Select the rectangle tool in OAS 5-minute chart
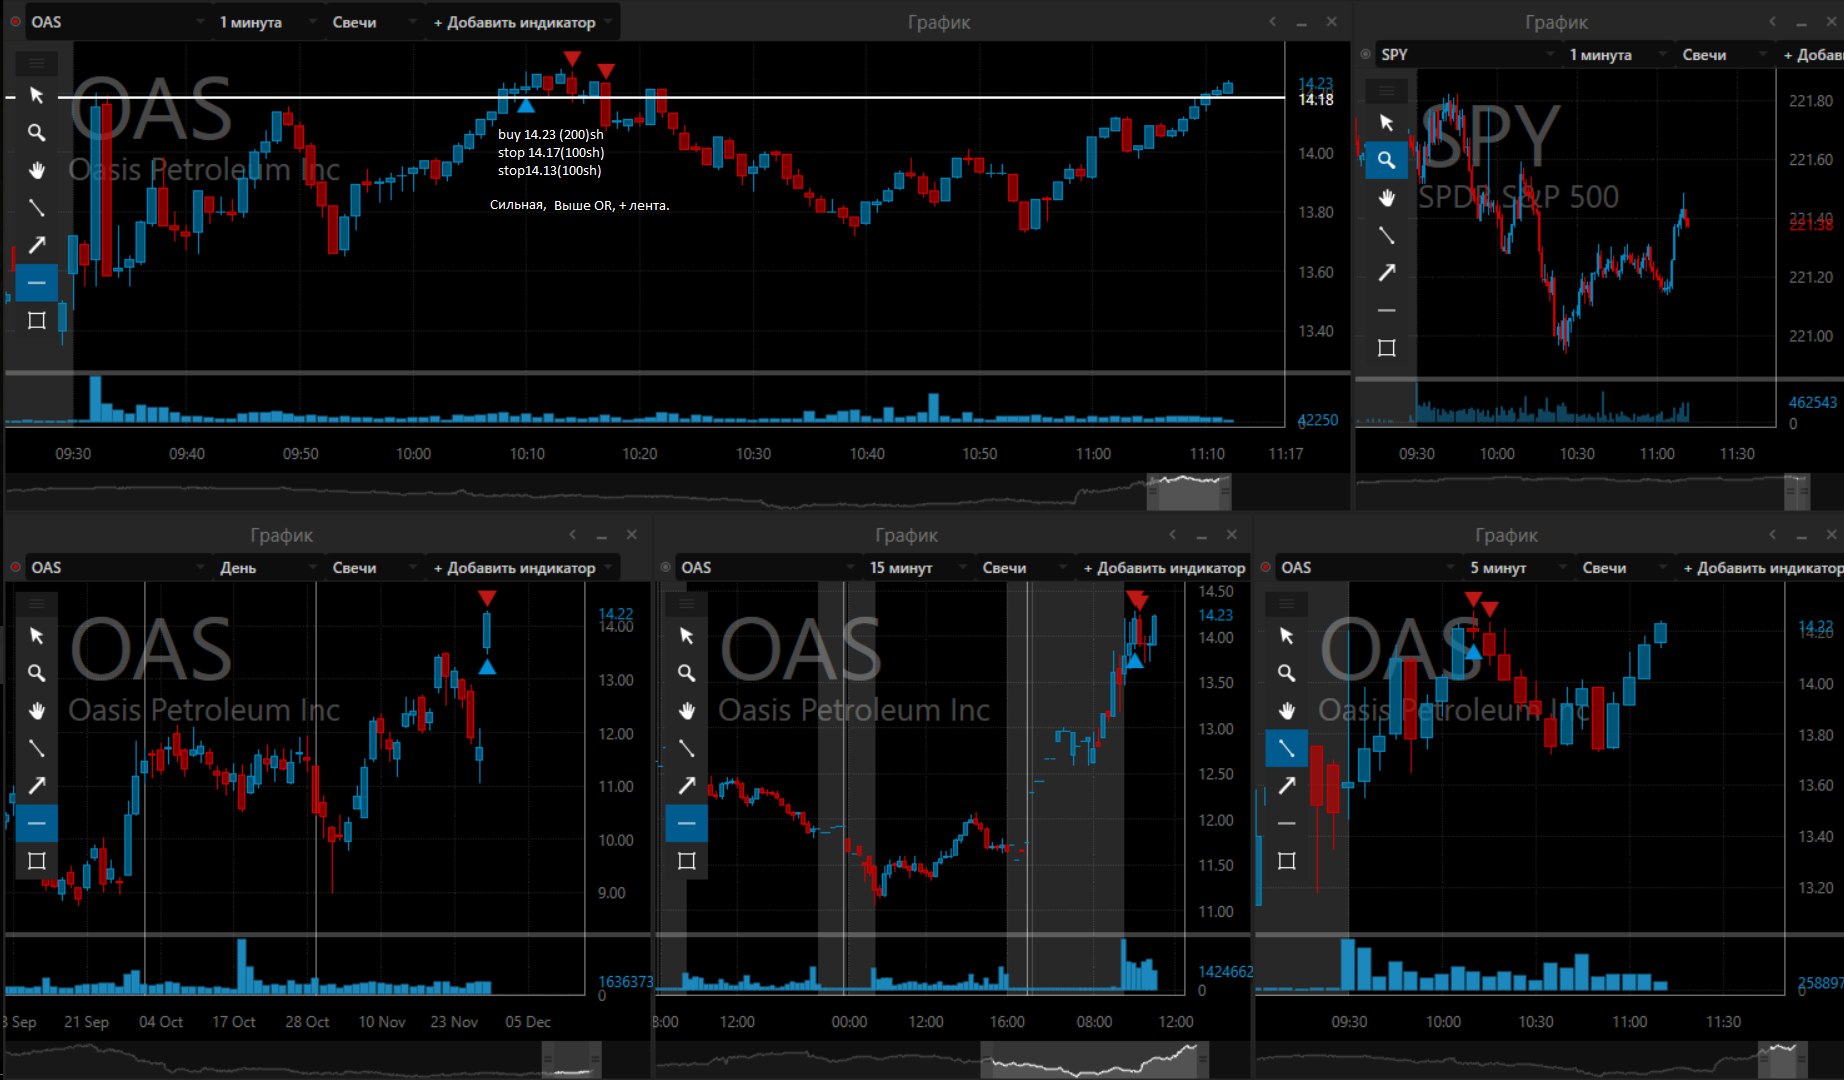 point(1287,861)
